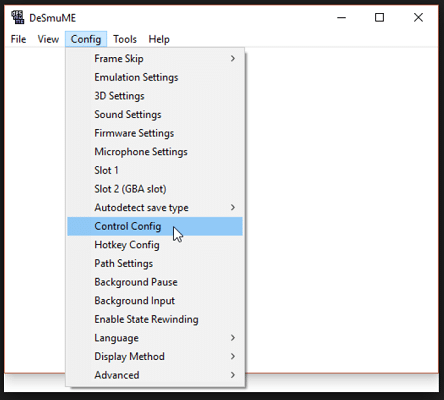Expand the Display Method submenu
Screen dimensions: 444x400
point(155,357)
